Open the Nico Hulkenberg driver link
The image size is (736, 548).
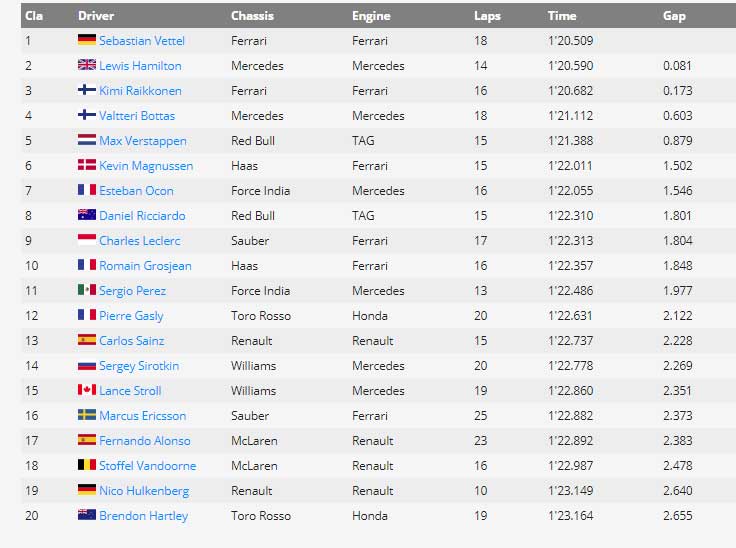[x=144, y=491]
